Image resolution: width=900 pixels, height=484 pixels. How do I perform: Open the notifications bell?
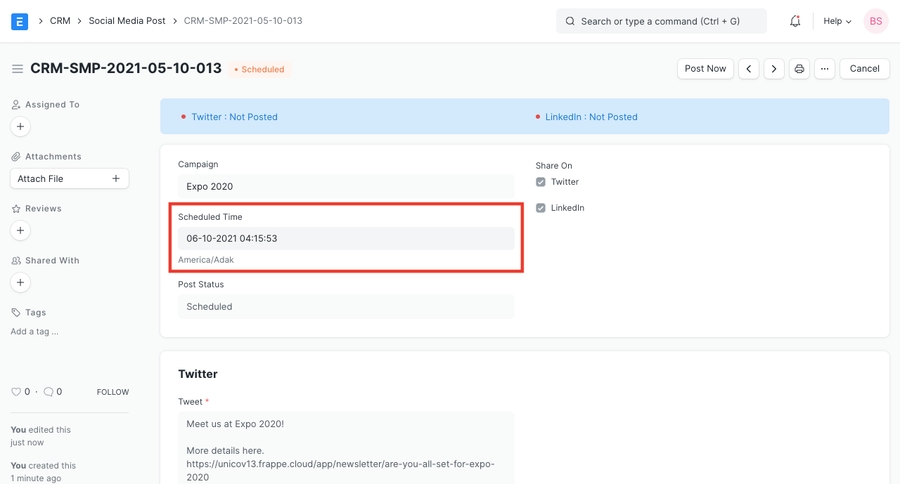click(x=795, y=21)
